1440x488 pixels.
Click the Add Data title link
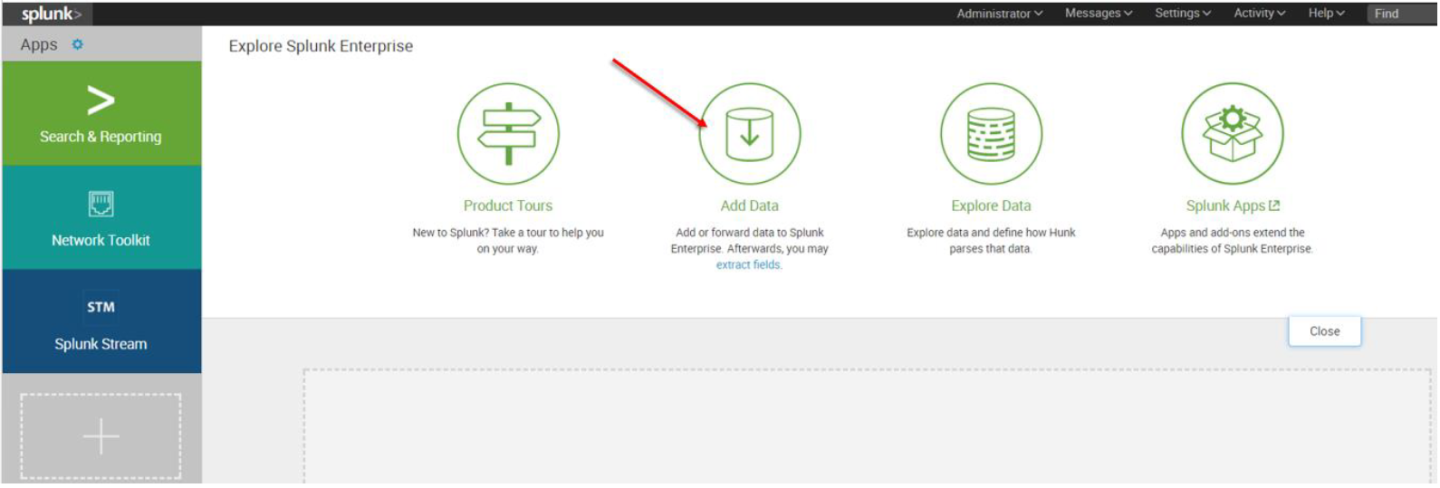tap(749, 206)
